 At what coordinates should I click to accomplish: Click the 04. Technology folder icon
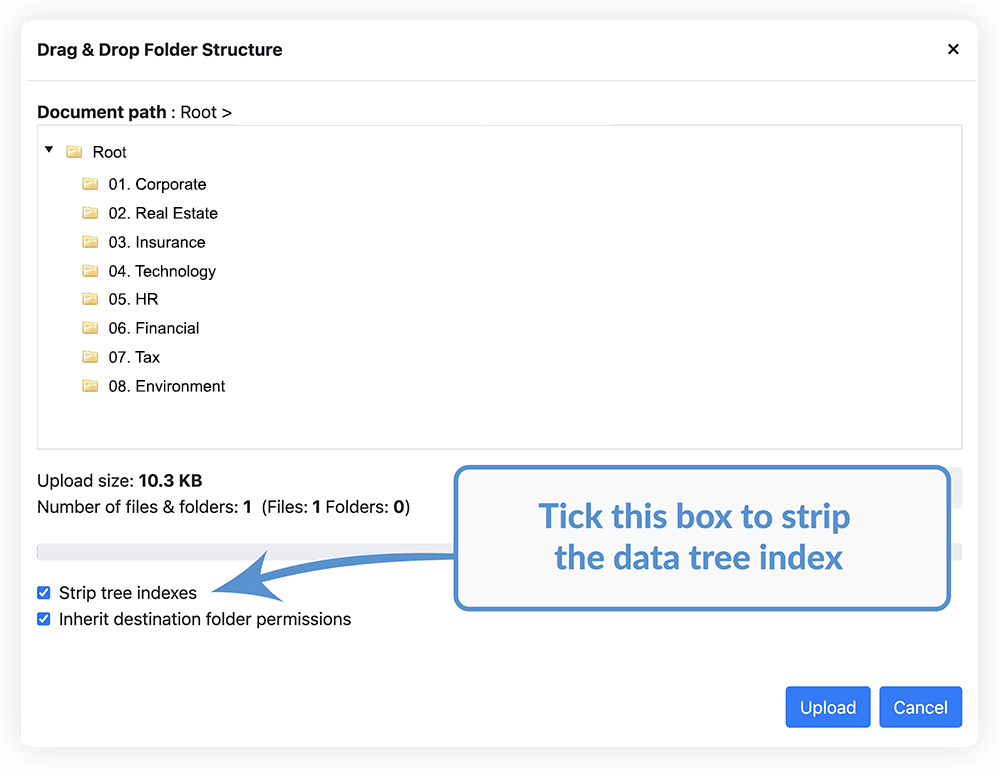coord(90,271)
